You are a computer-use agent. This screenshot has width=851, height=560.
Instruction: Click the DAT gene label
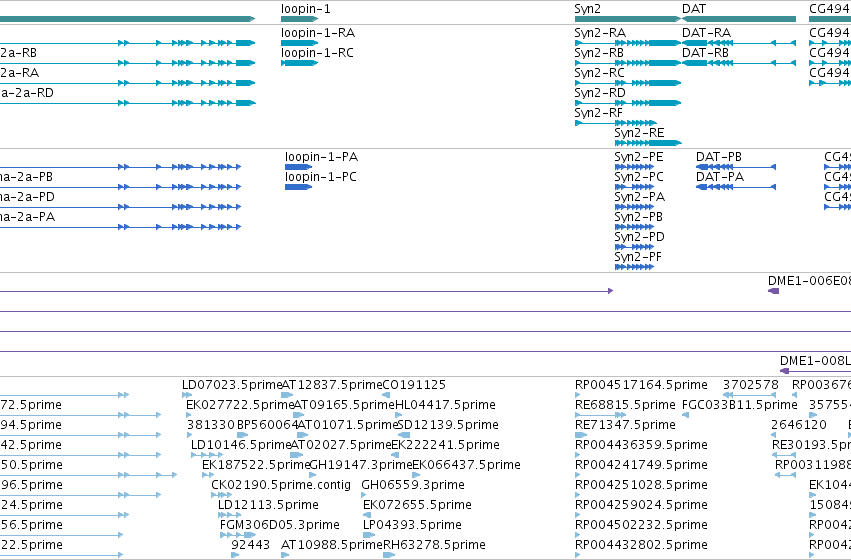click(x=694, y=9)
